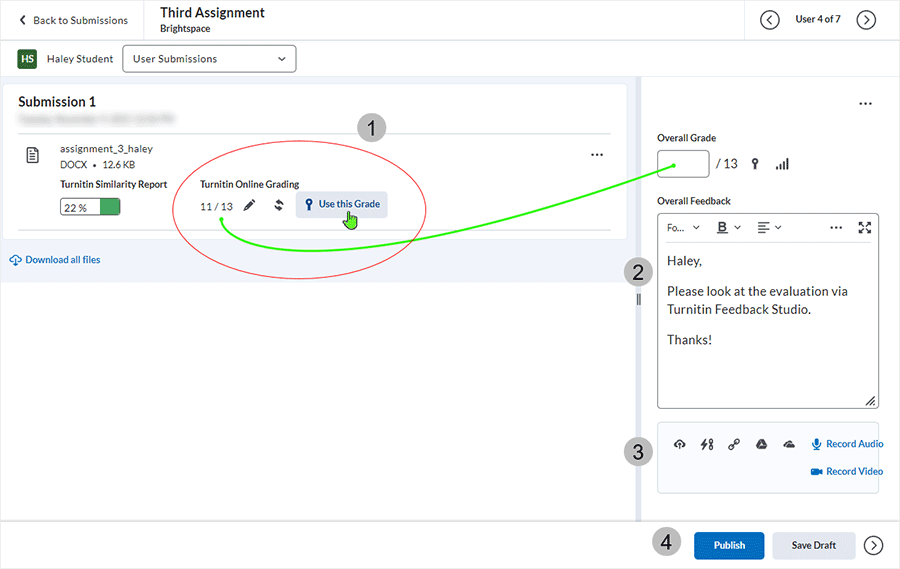
Task: Go back to Submissions
Action: 73,20
